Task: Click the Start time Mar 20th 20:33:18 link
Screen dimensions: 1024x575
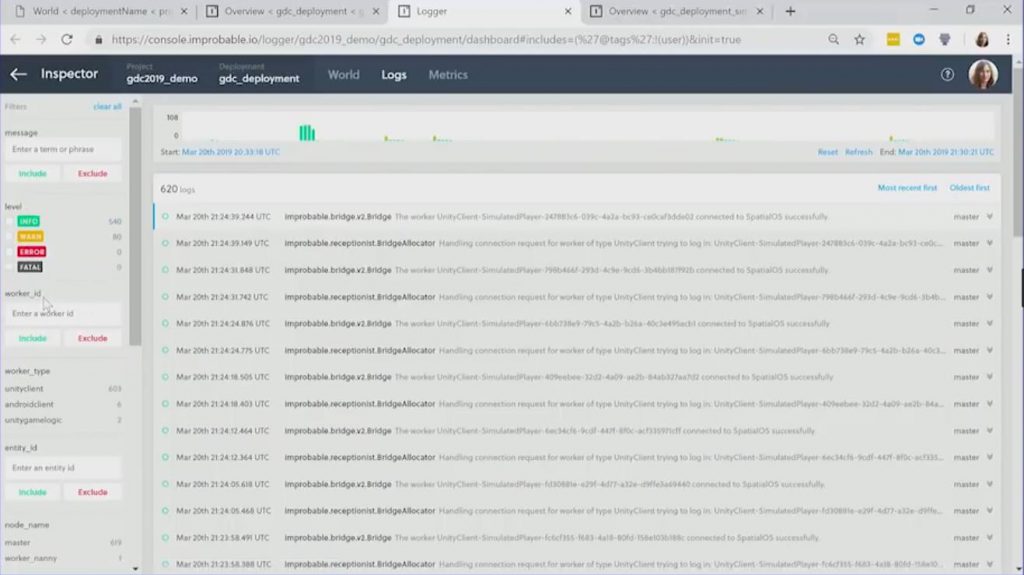Action: coord(231,152)
